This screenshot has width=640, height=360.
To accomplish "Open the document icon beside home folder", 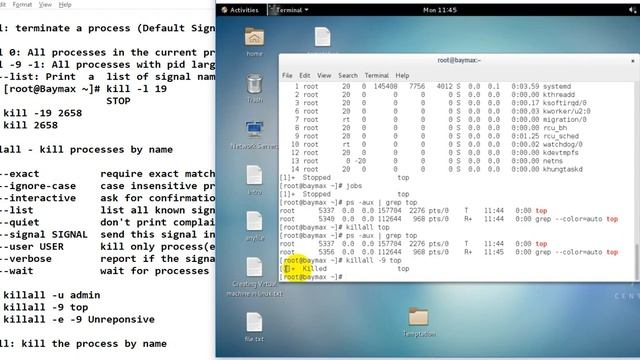I will click(x=322, y=37).
